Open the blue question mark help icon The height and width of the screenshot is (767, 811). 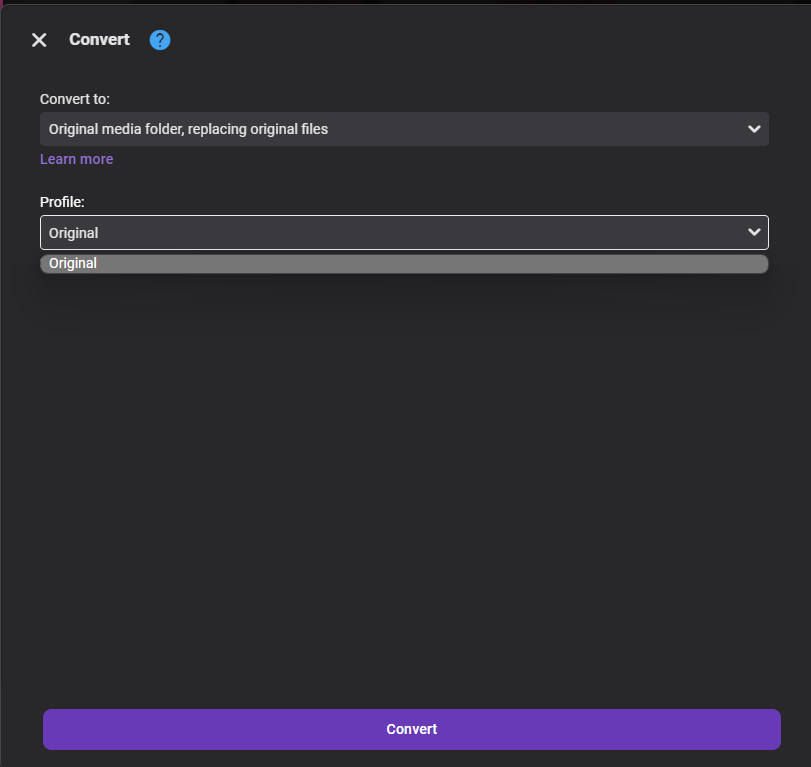(x=160, y=40)
